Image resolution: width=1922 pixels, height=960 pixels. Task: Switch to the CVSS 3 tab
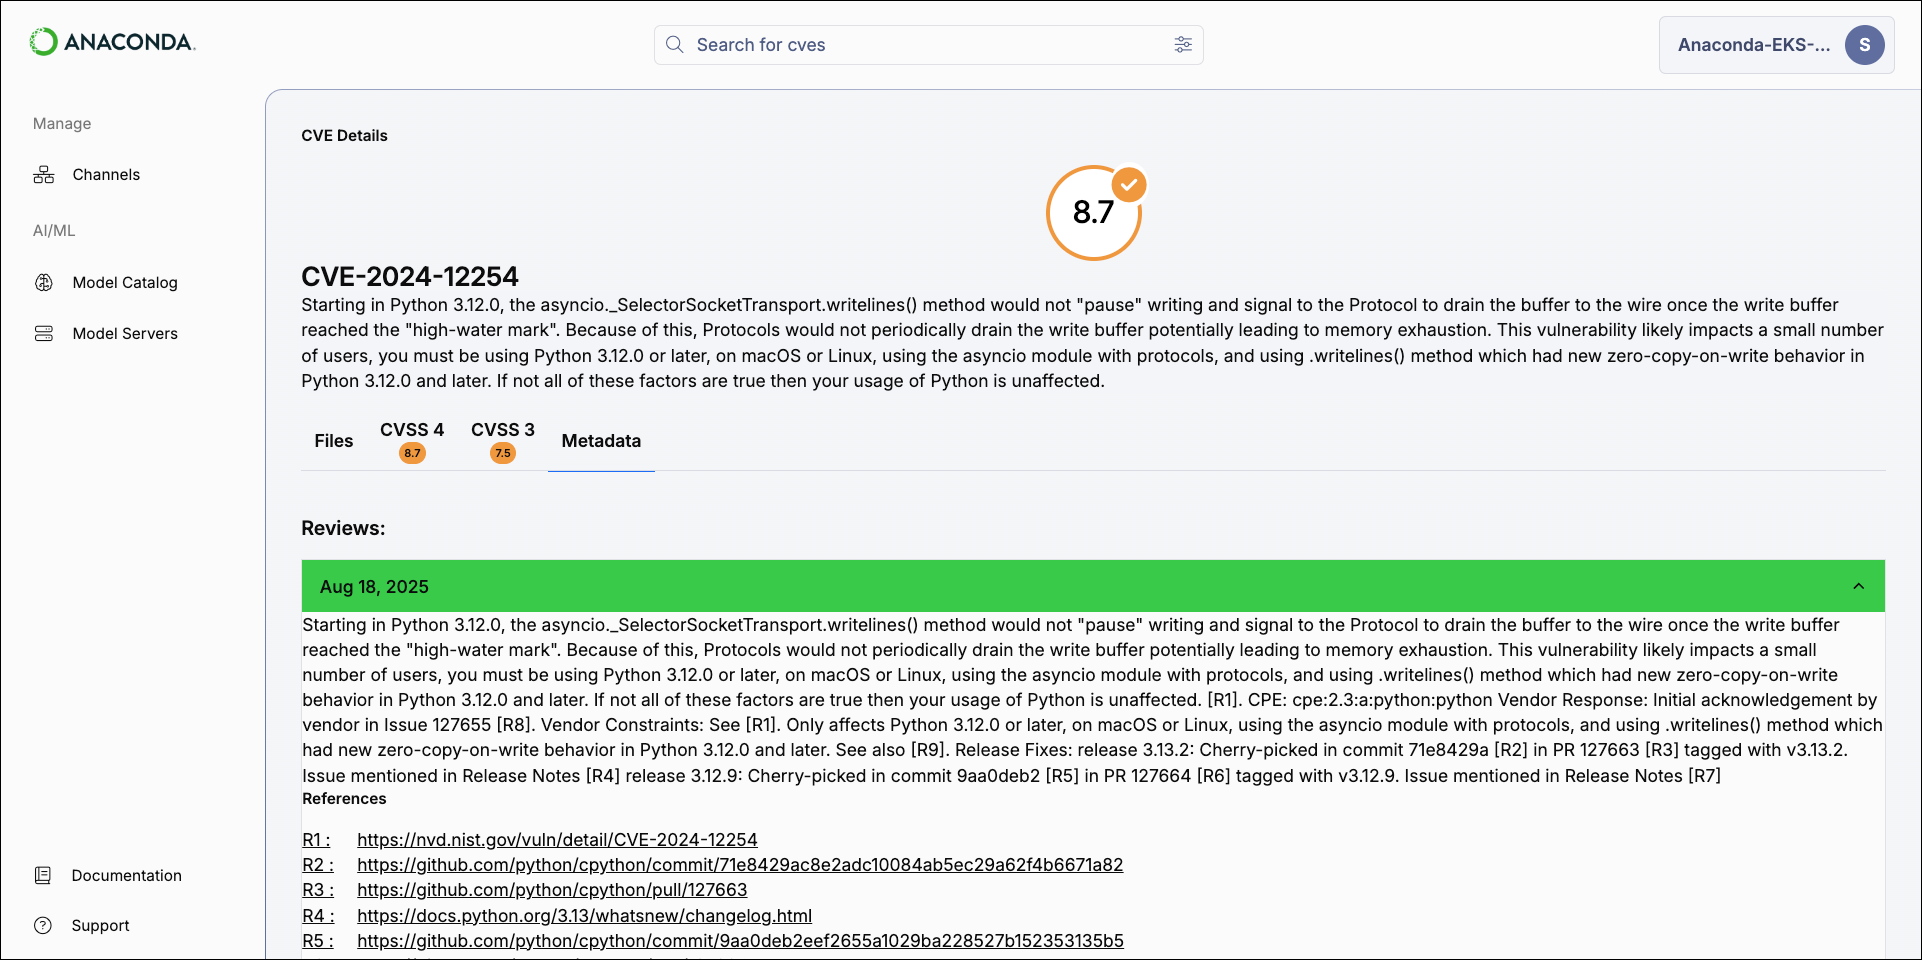click(x=503, y=441)
